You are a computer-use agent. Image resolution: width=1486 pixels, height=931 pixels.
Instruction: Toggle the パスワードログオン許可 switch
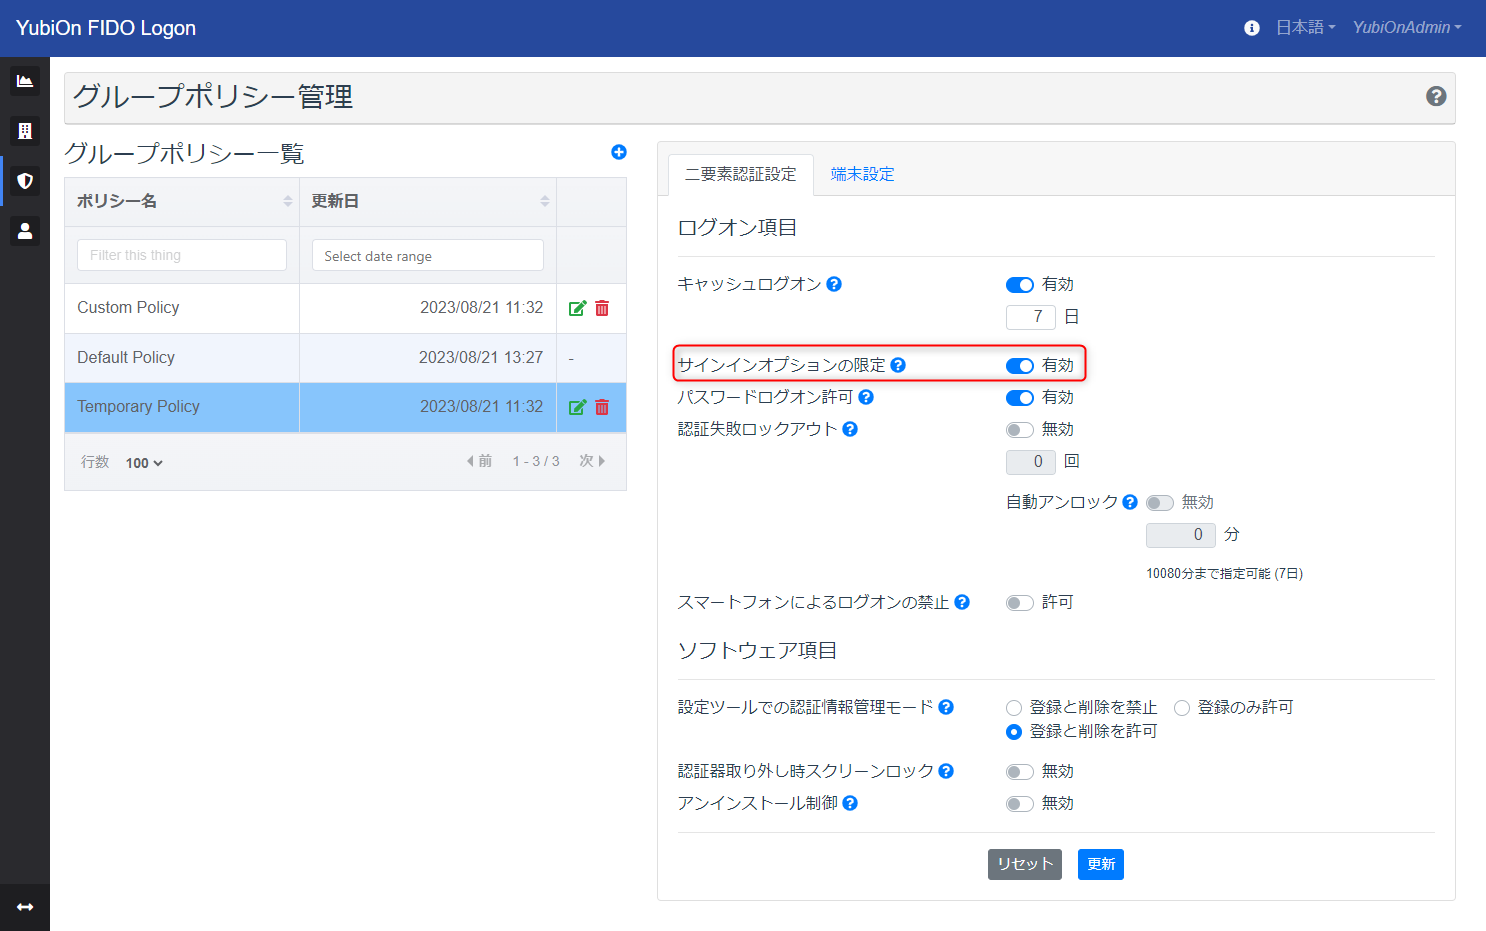[x=1020, y=398]
